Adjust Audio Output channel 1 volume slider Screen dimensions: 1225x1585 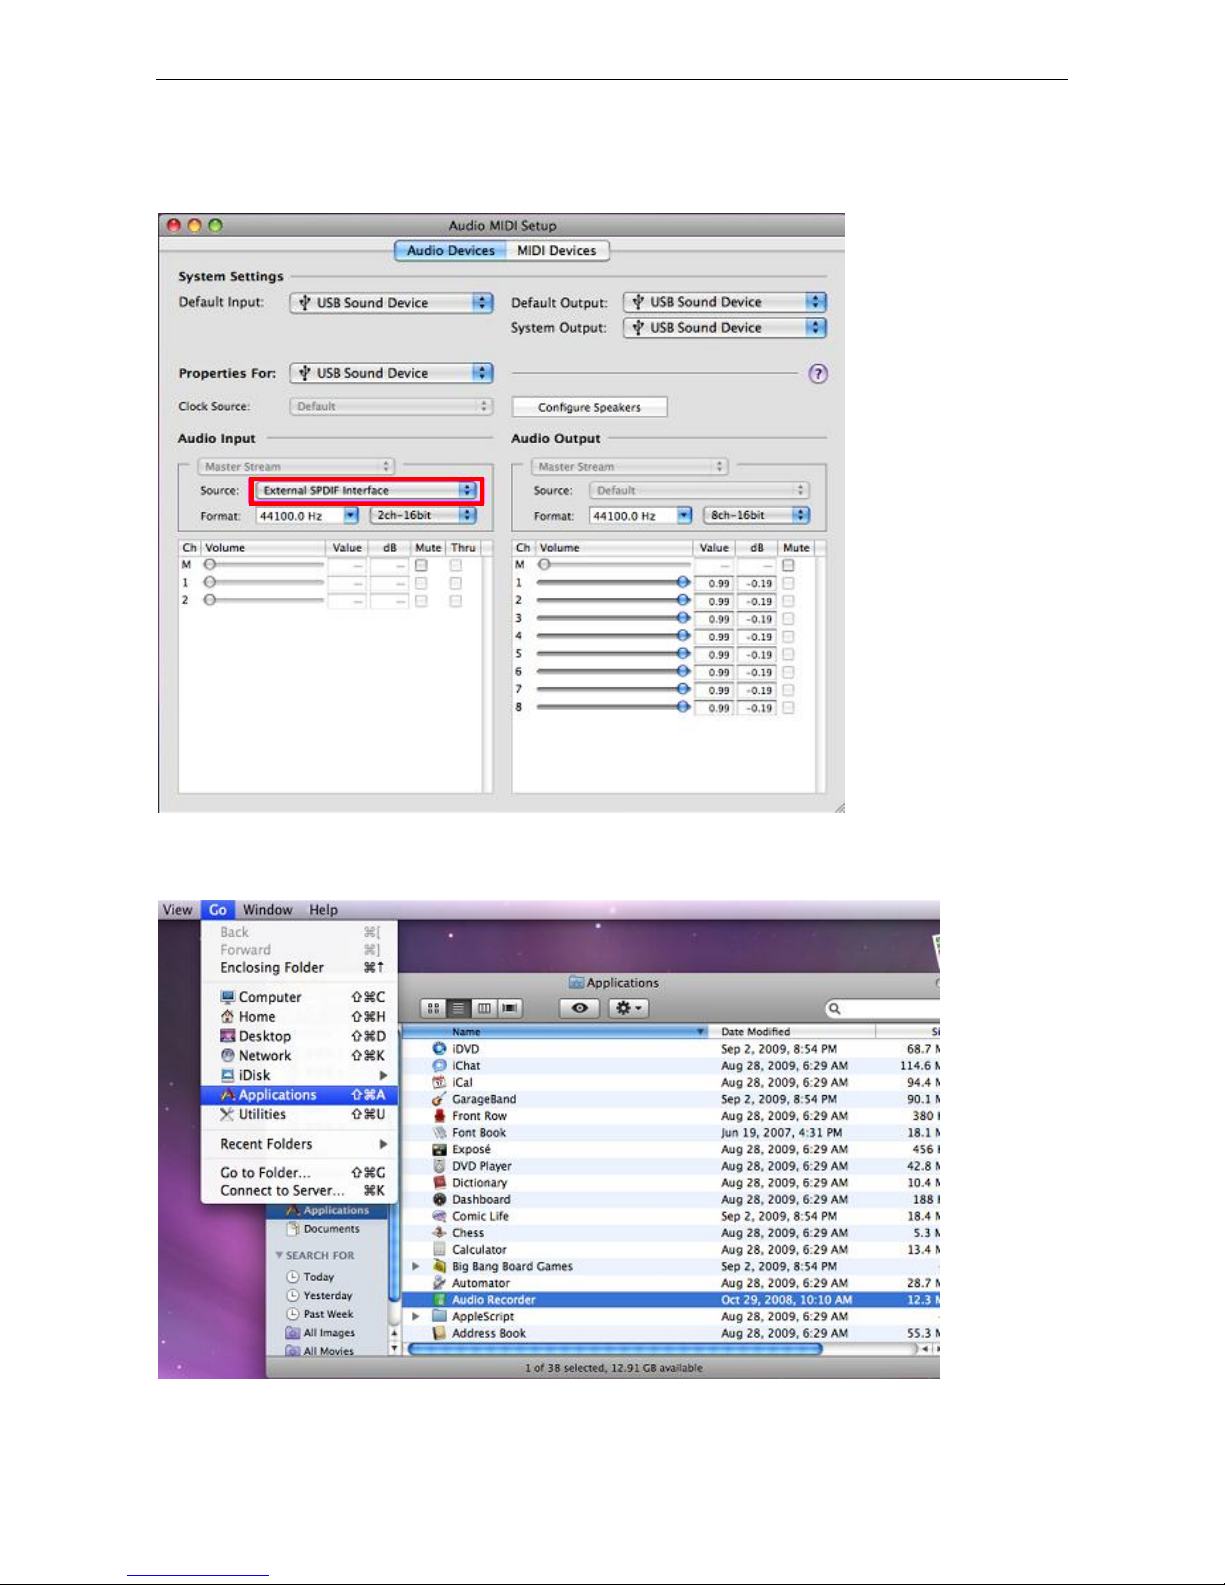pos(613,582)
